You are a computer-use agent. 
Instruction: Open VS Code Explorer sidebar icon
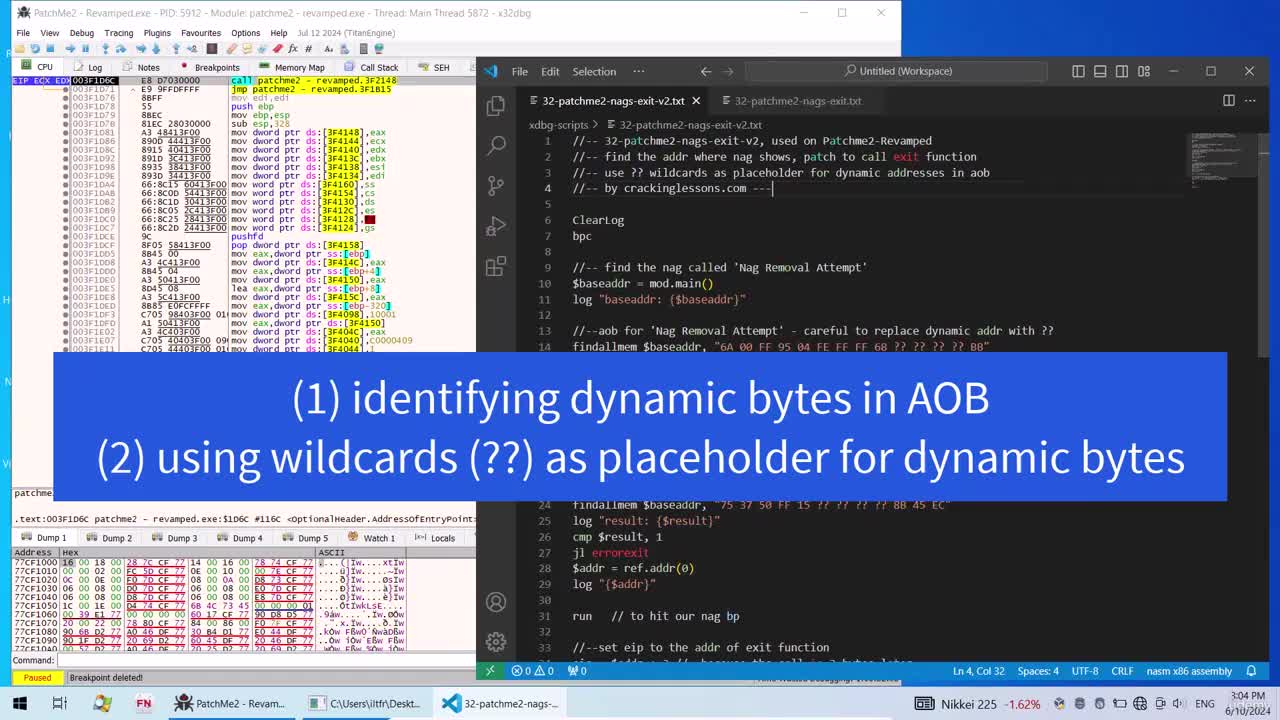coord(496,106)
